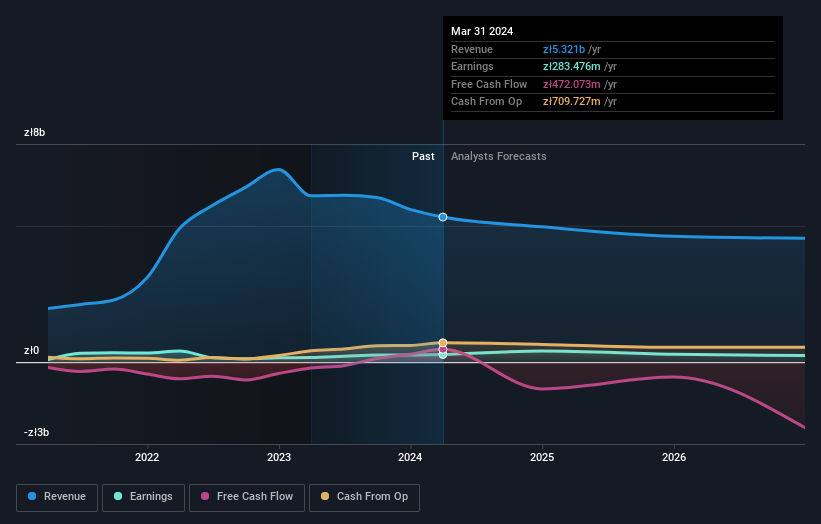Click the blue Revenue data point marker

(x=443, y=217)
